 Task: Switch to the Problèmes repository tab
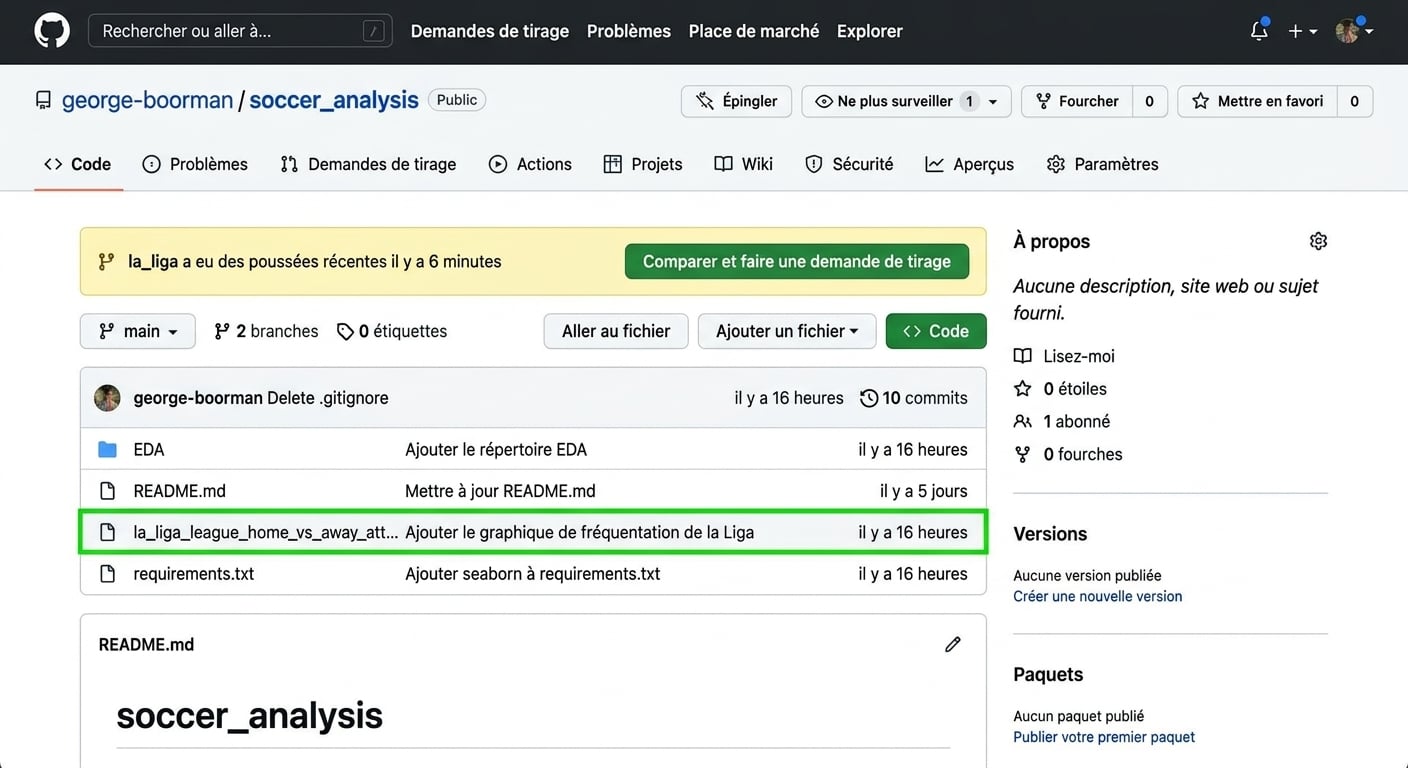[195, 164]
